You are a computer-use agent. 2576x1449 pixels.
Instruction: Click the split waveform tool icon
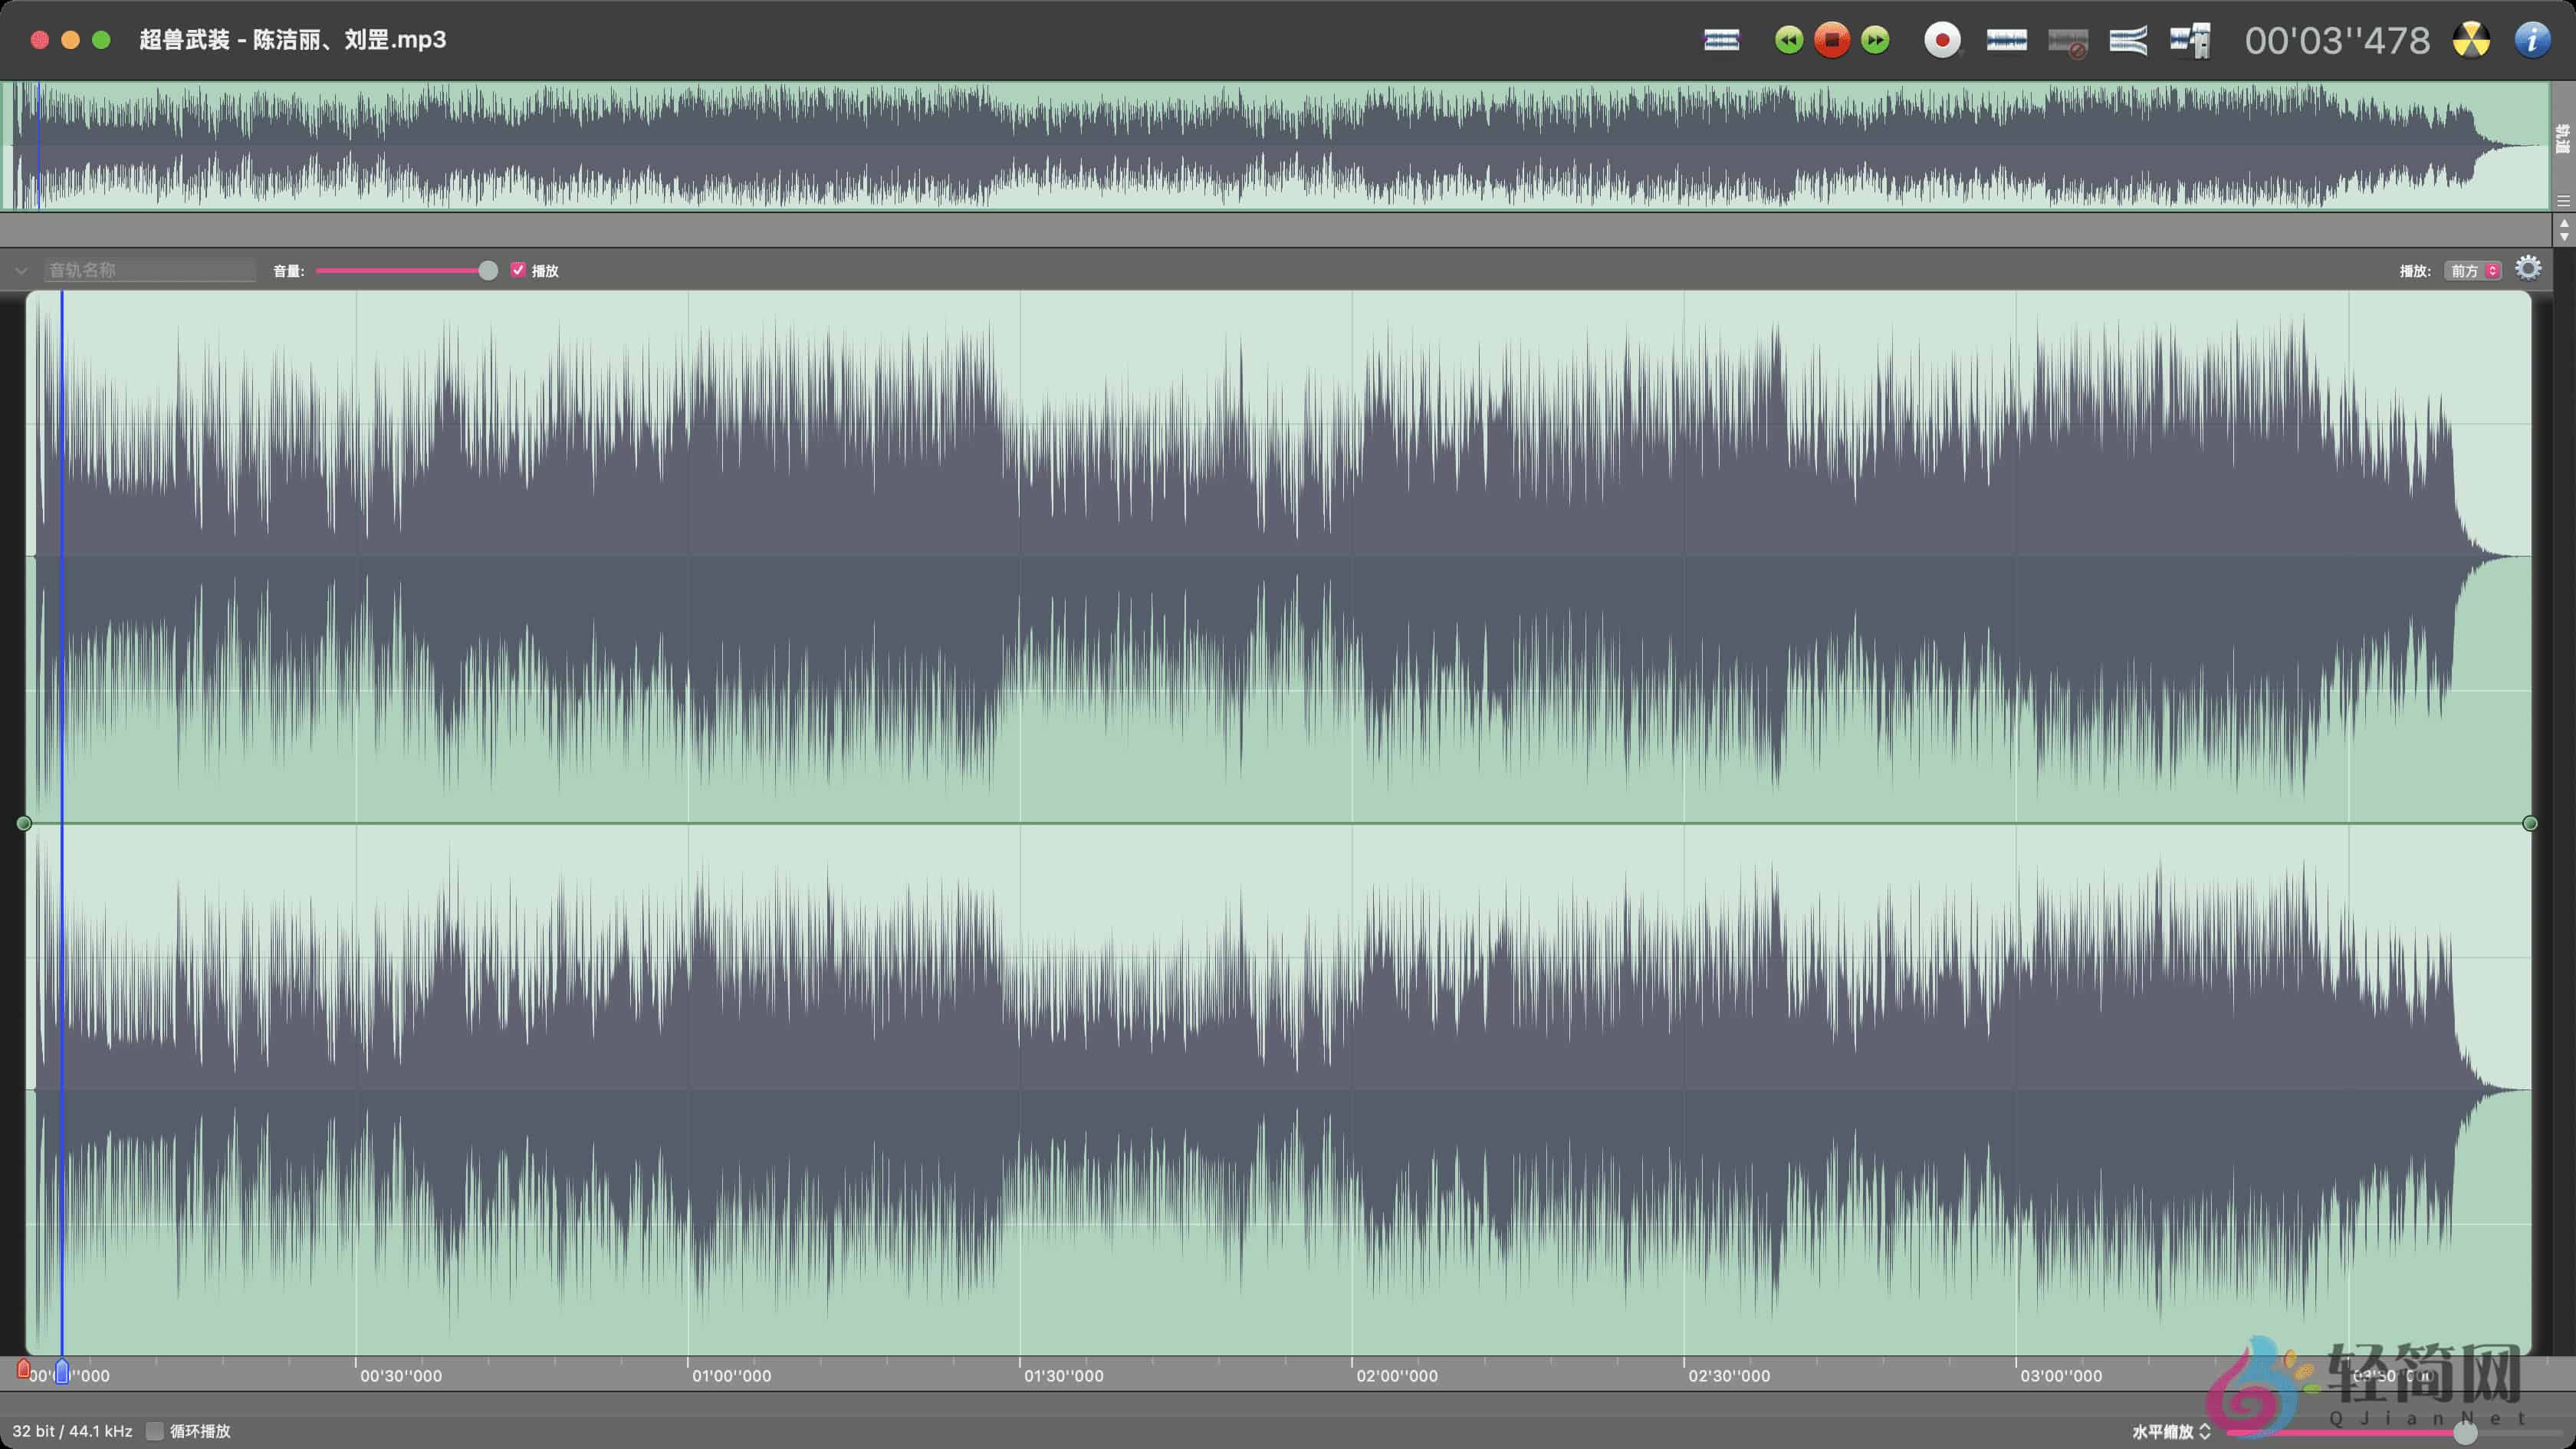click(x=2190, y=40)
